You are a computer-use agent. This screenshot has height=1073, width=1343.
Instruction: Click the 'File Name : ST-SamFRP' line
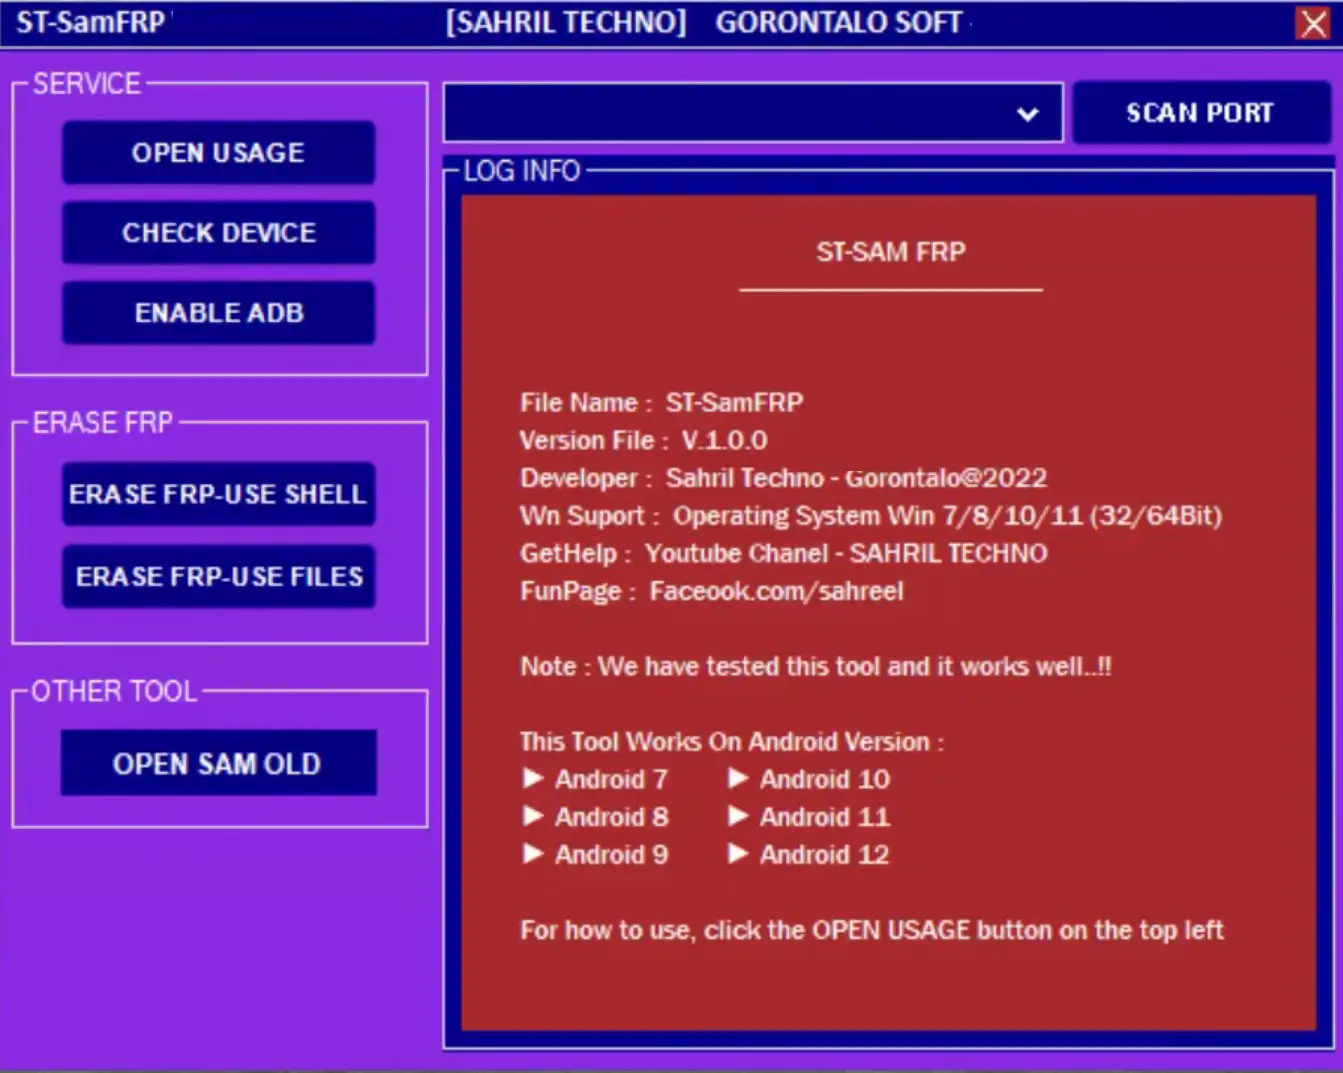pos(661,402)
